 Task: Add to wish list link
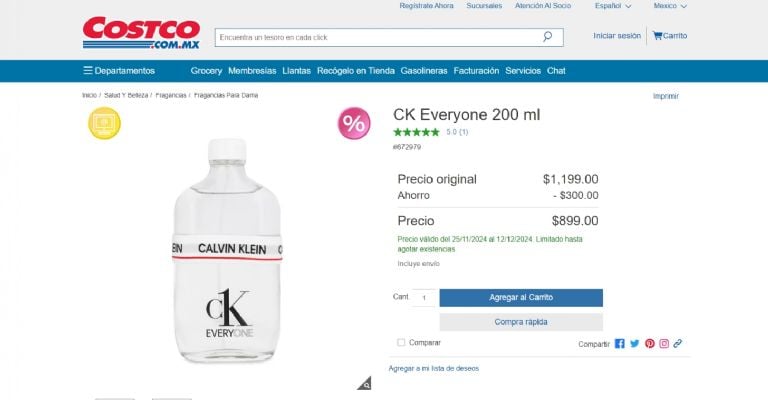(434, 368)
